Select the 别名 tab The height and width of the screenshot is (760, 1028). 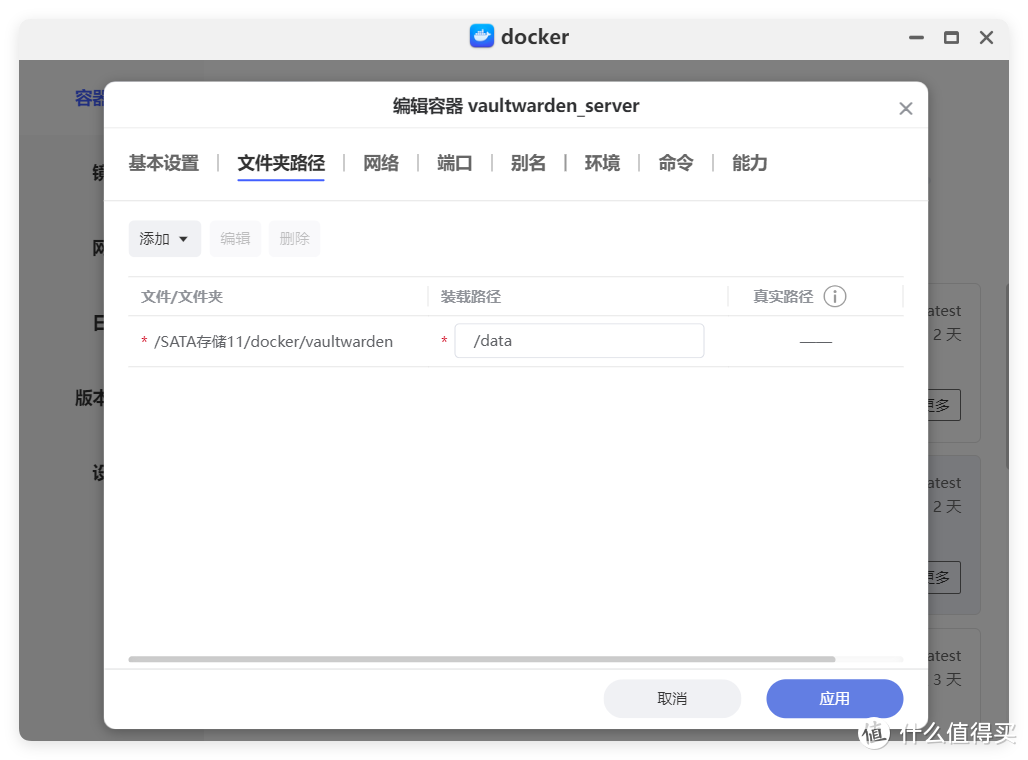pos(528,163)
